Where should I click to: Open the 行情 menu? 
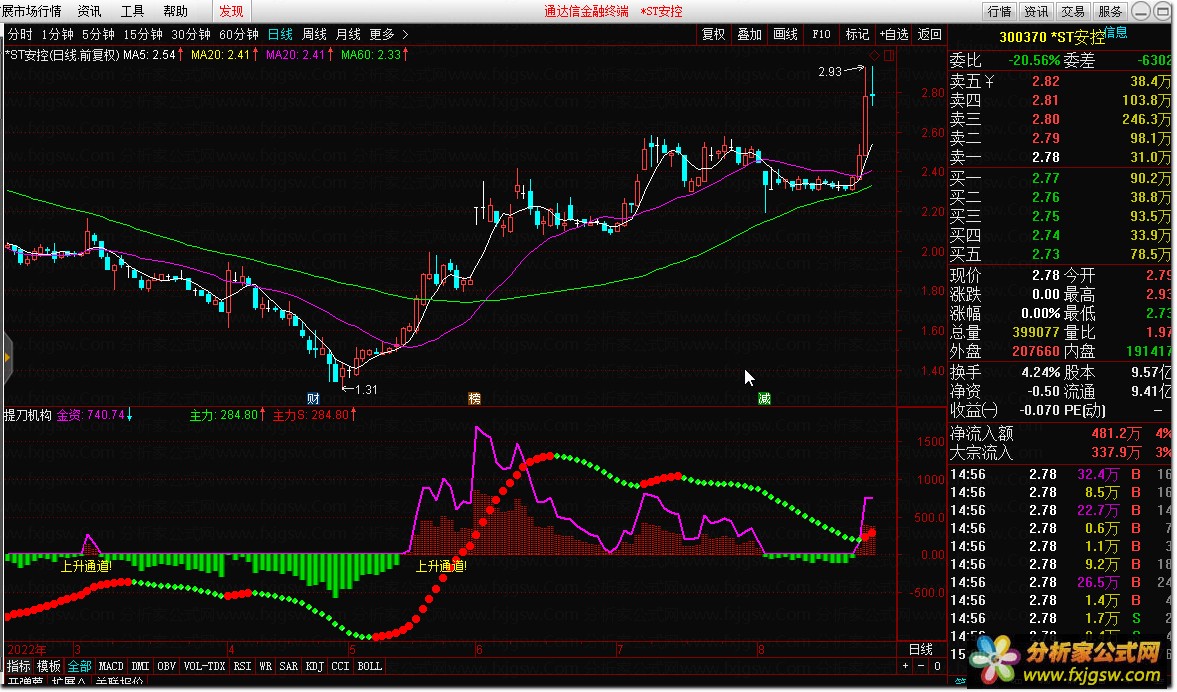tap(32, 11)
